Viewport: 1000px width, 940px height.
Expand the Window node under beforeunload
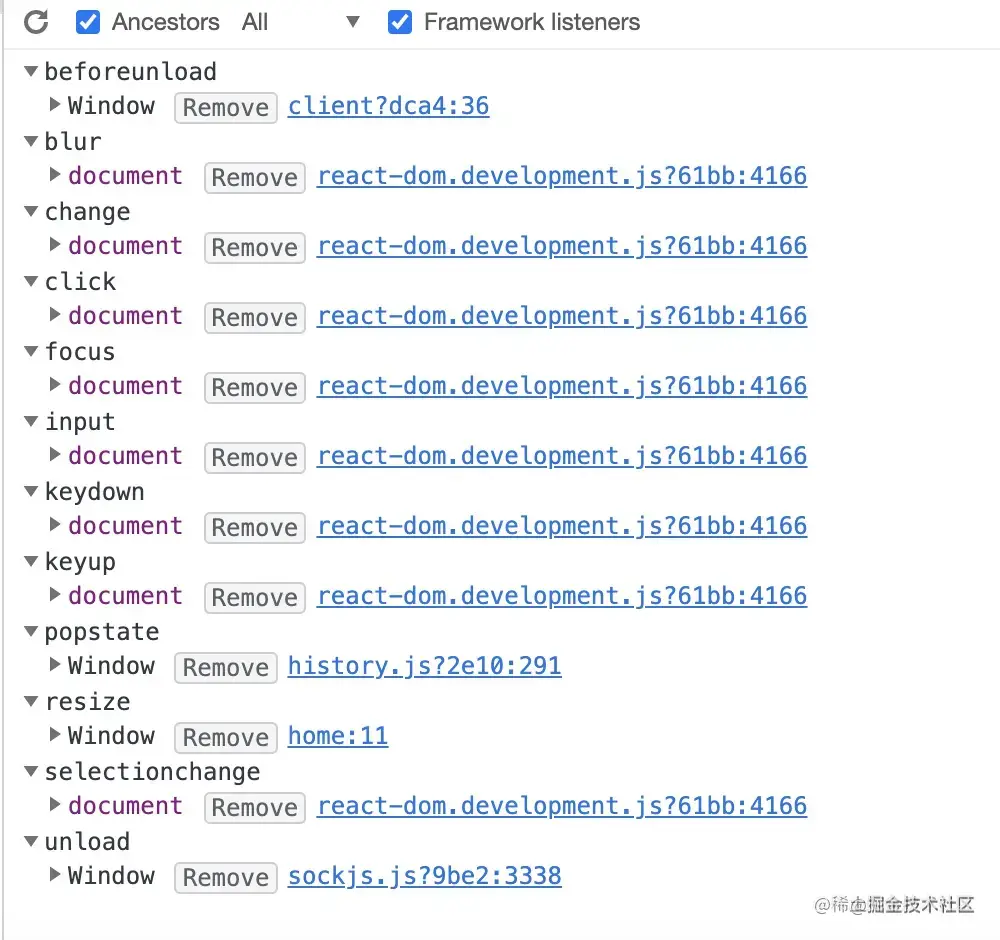click(x=55, y=106)
